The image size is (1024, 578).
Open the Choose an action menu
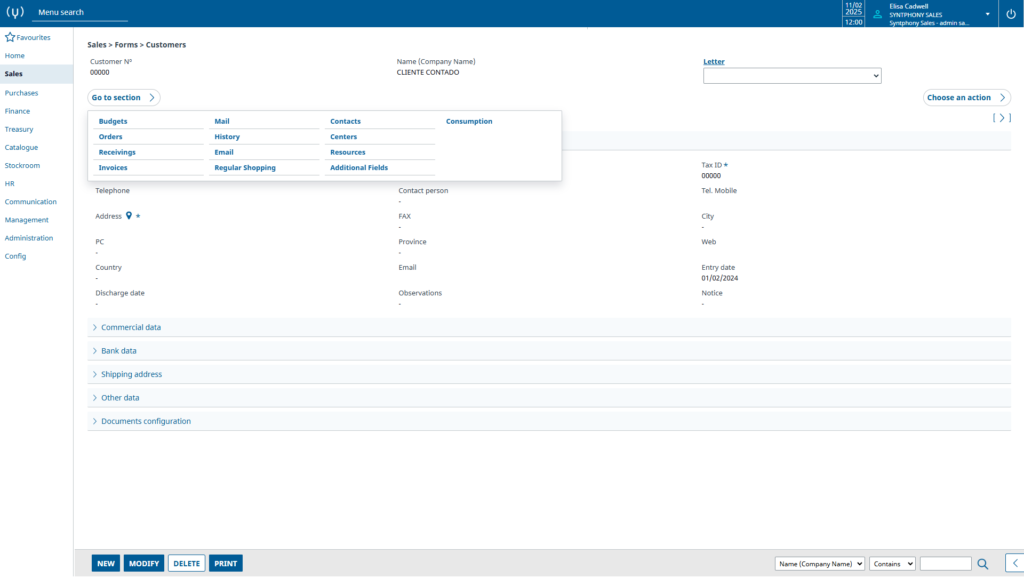click(x=967, y=97)
